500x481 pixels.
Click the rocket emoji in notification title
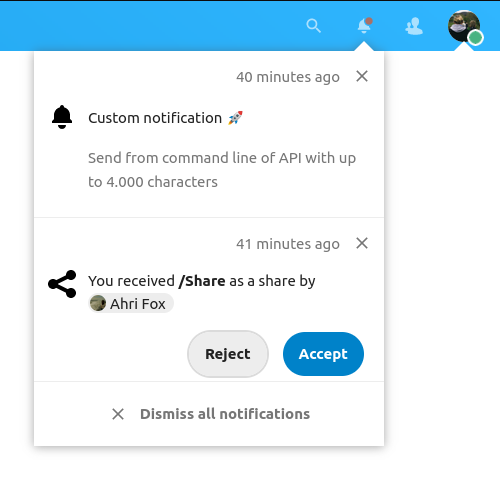(x=235, y=118)
